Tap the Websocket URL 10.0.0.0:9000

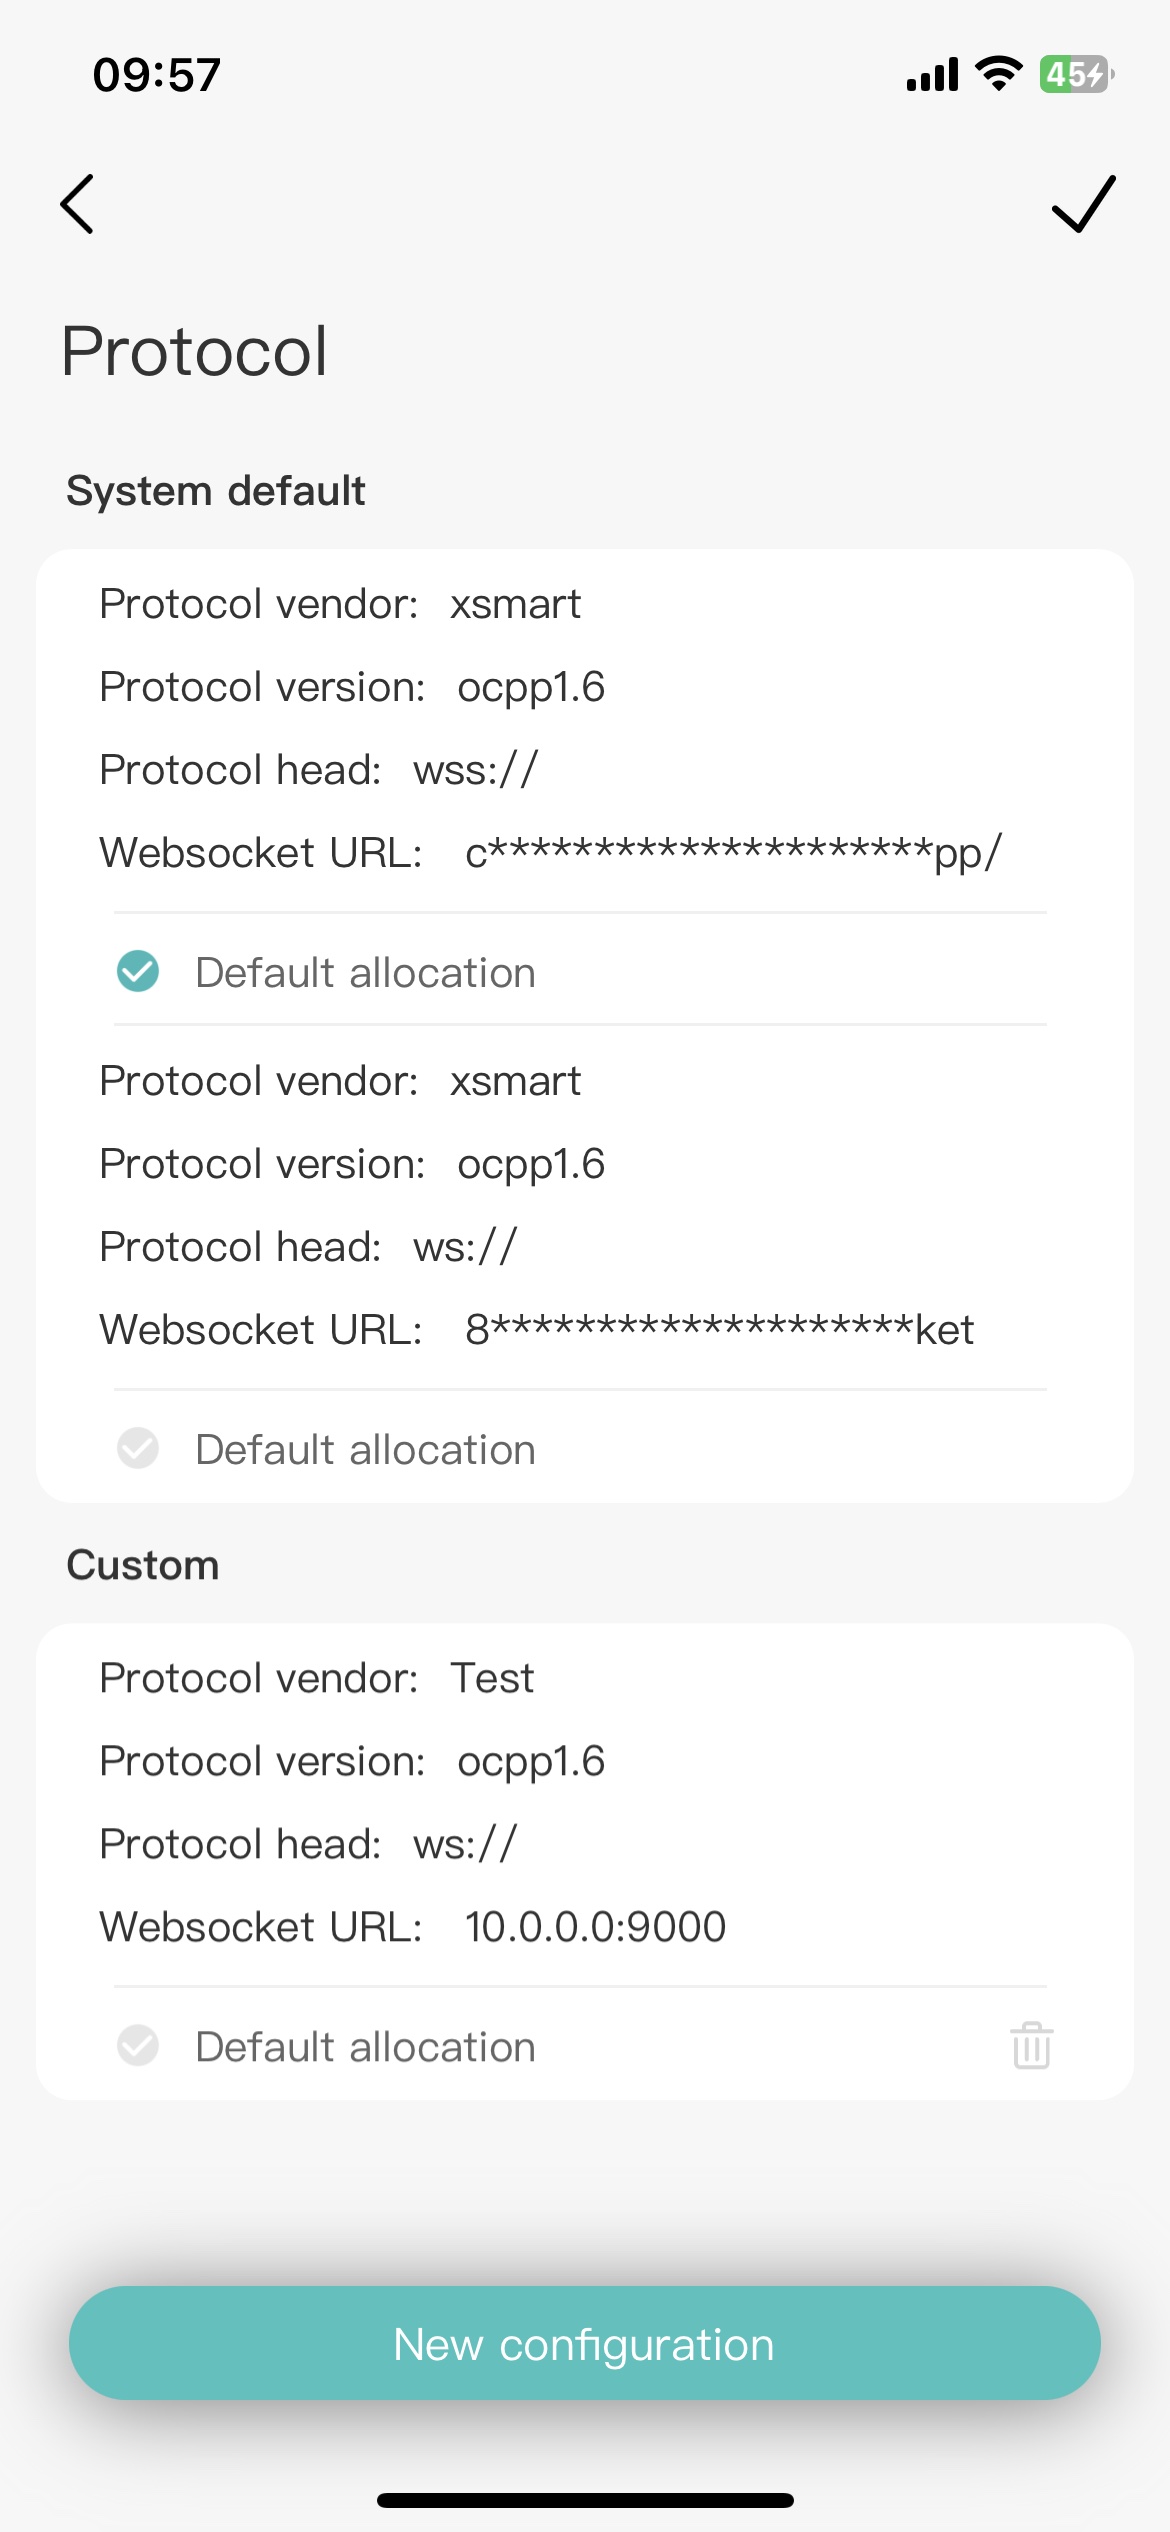tap(595, 1927)
